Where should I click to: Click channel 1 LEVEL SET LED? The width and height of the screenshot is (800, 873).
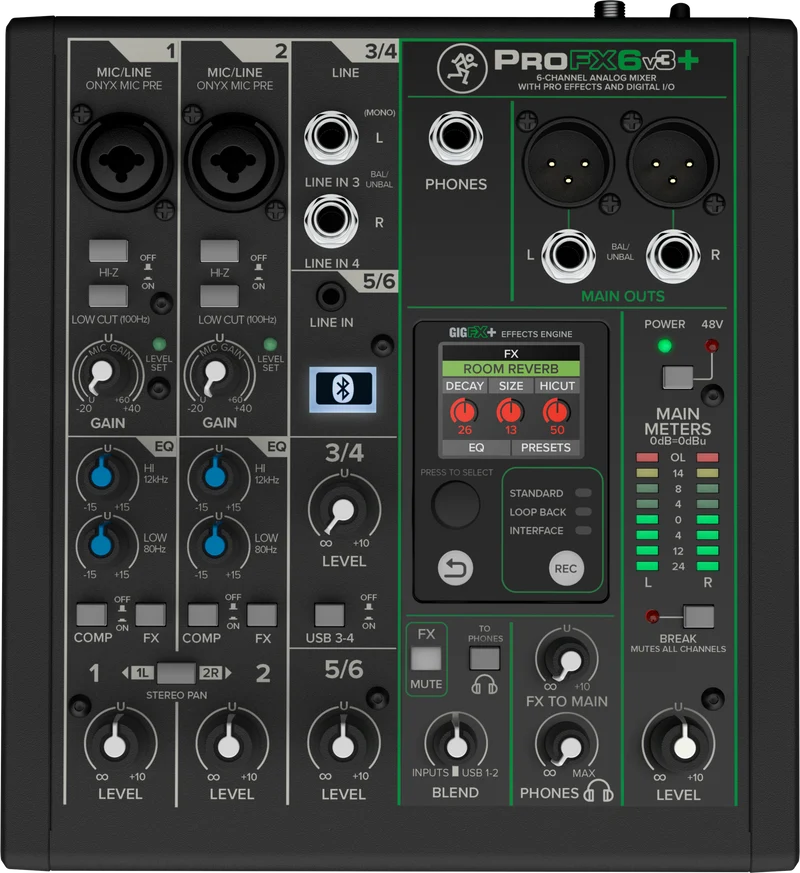[x=159, y=344]
